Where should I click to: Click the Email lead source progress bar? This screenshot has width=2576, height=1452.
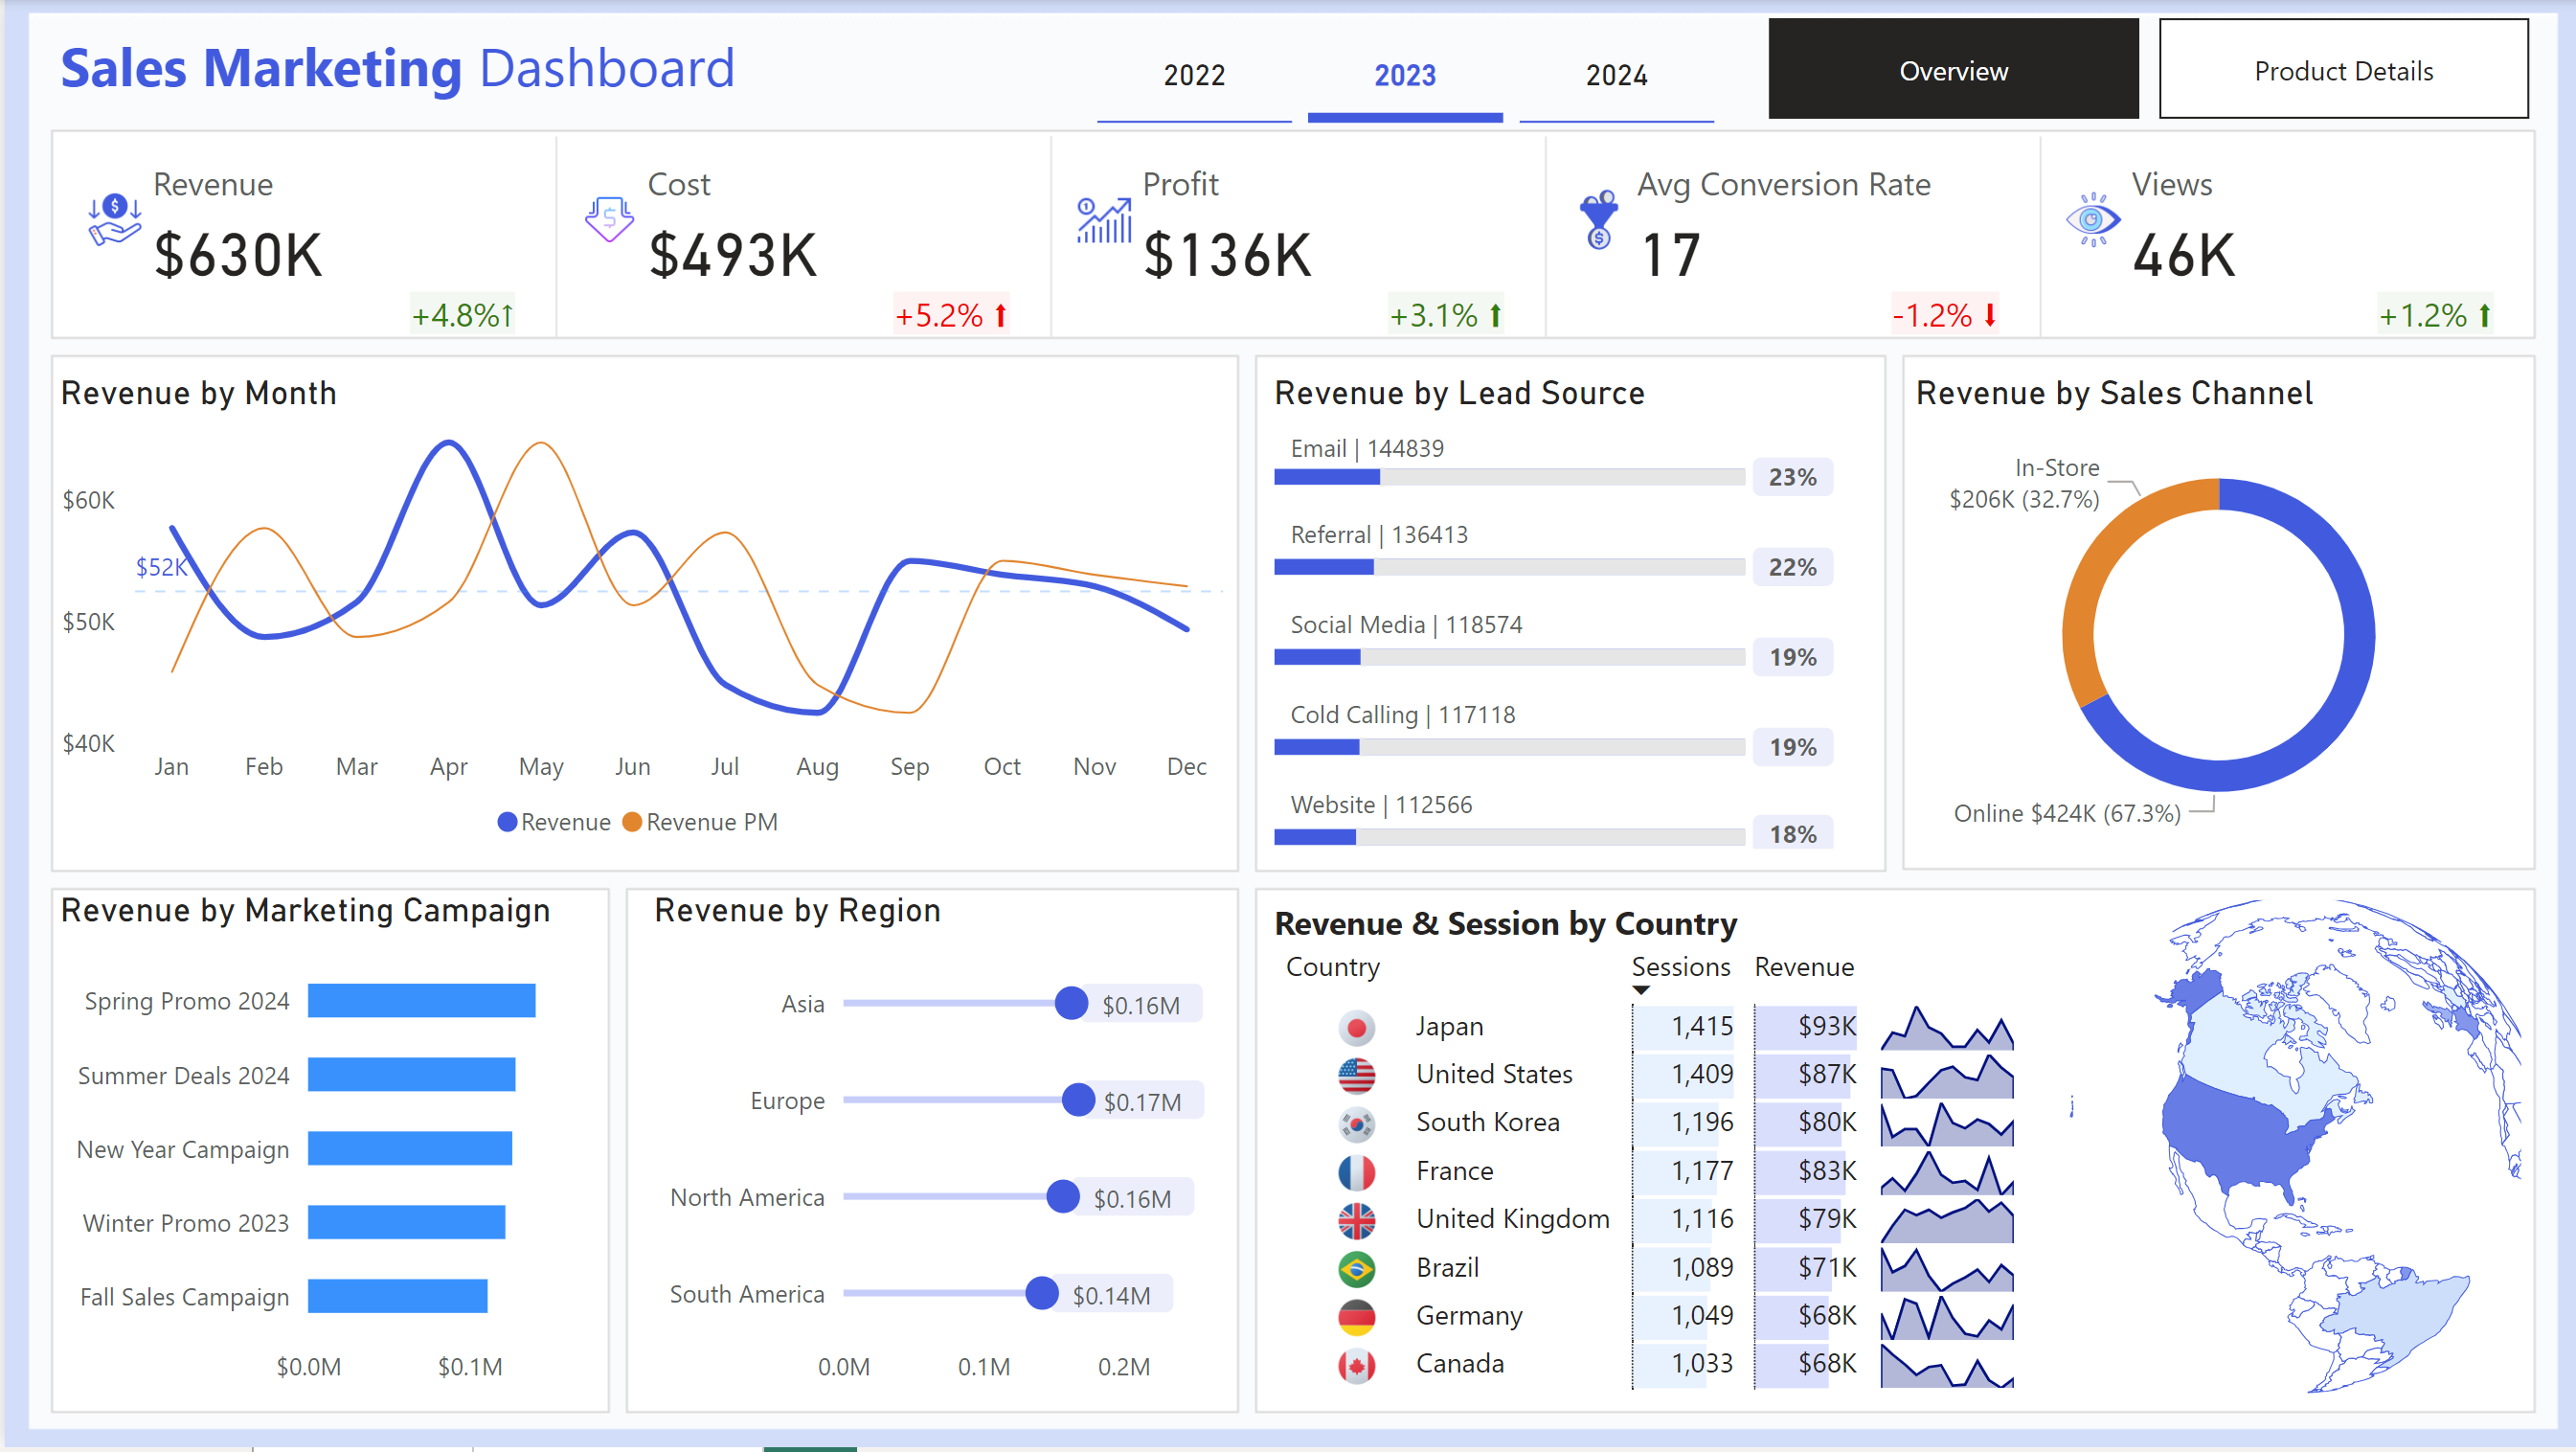click(x=1509, y=478)
